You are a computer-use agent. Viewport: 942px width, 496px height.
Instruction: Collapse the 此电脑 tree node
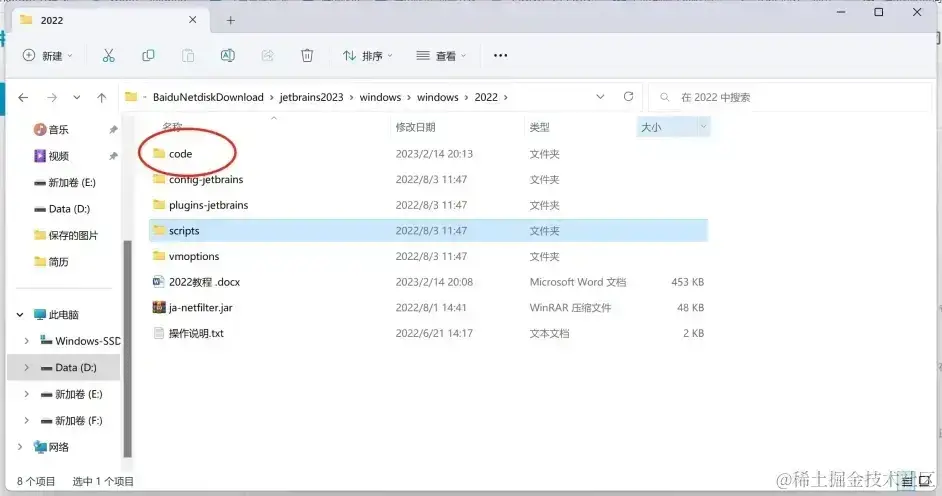pos(20,315)
